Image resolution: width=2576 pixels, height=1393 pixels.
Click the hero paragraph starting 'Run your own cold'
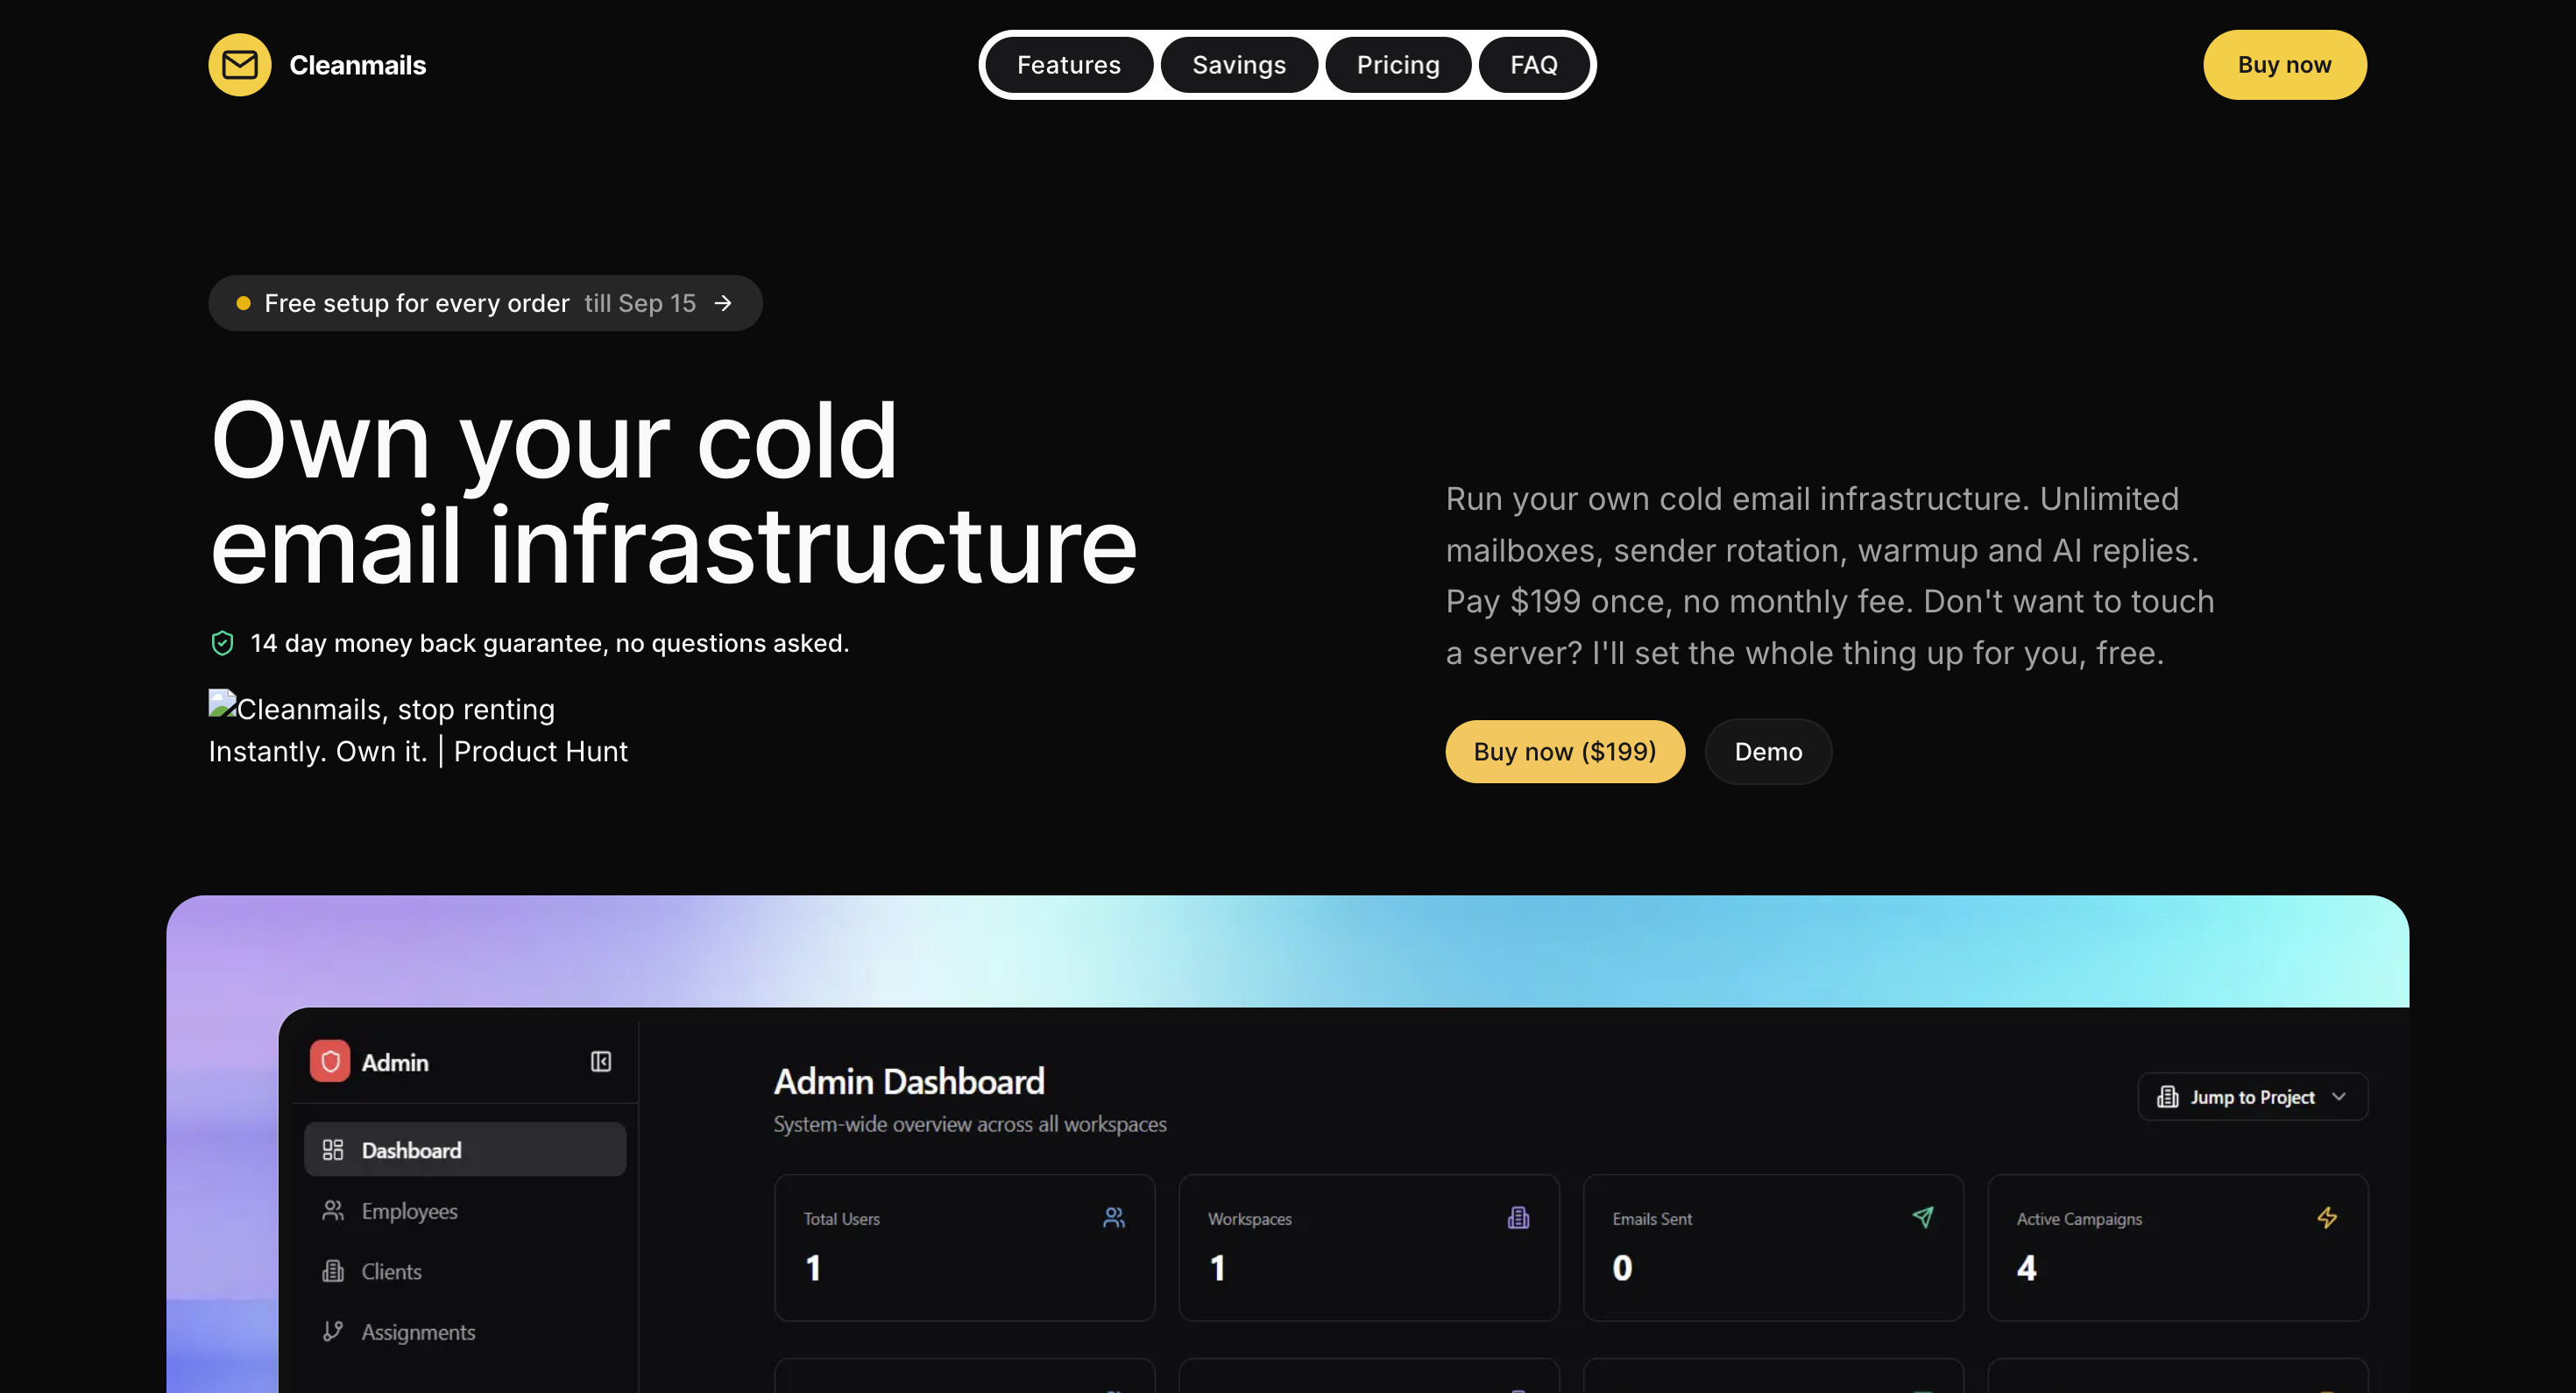1830,576
